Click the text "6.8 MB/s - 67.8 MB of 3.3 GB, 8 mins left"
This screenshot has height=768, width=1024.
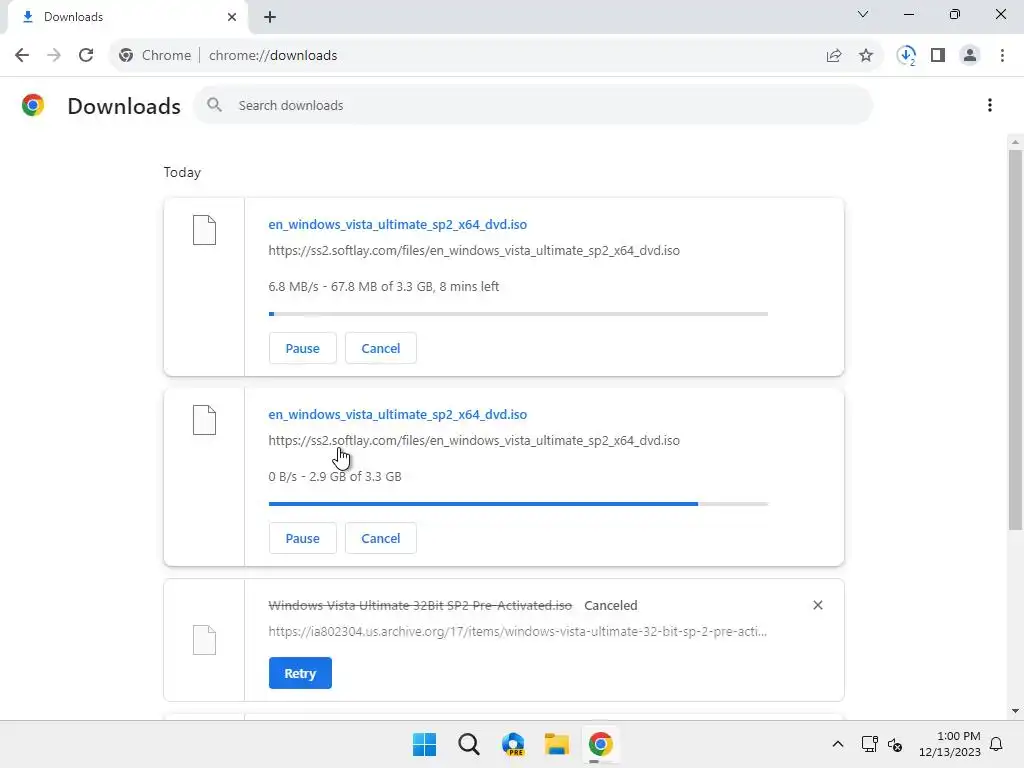383,287
